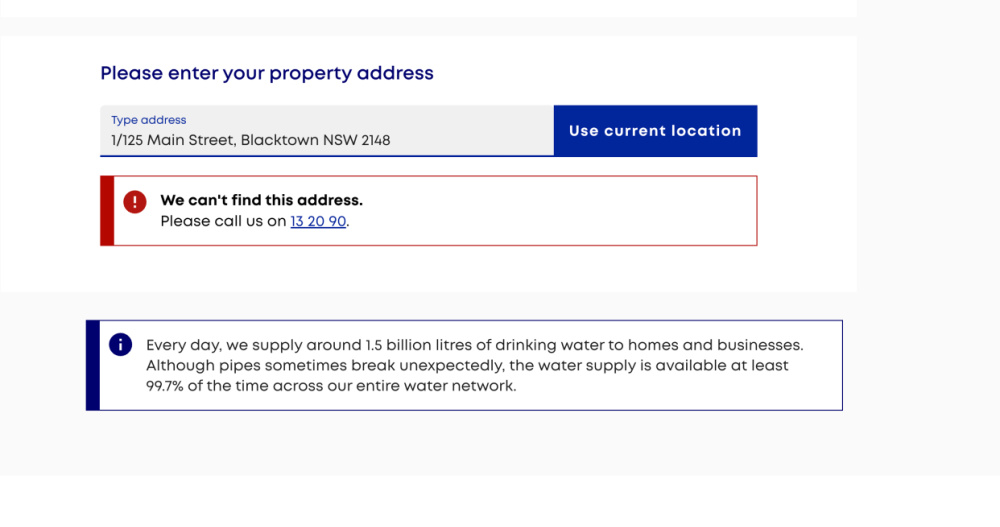Click the blue information circle icon
The height and width of the screenshot is (527, 1000).
pos(121,345)
